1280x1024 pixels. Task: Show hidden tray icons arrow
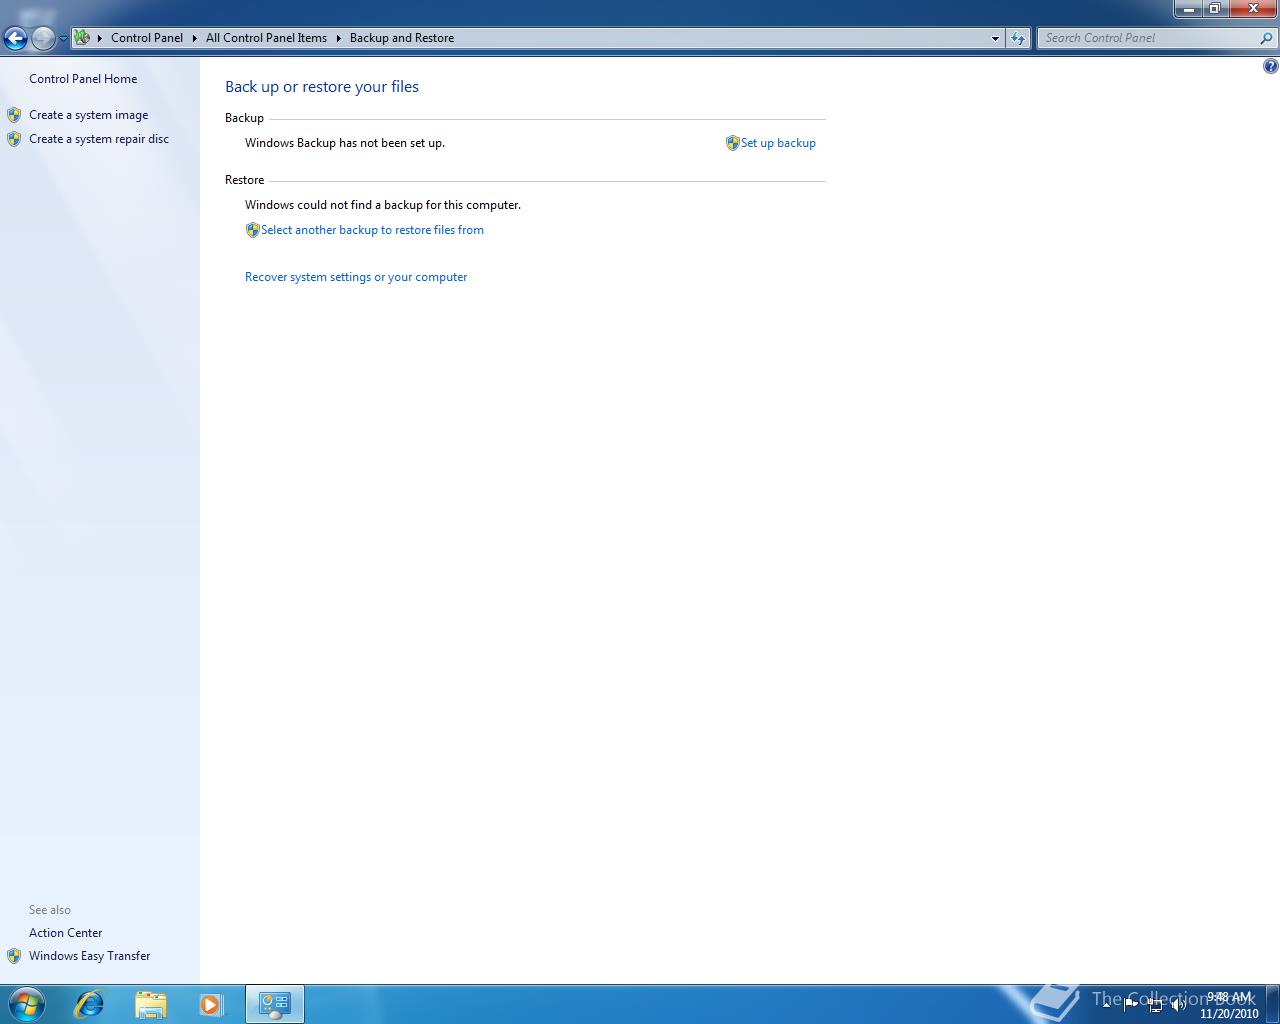coord(1106,1005)
